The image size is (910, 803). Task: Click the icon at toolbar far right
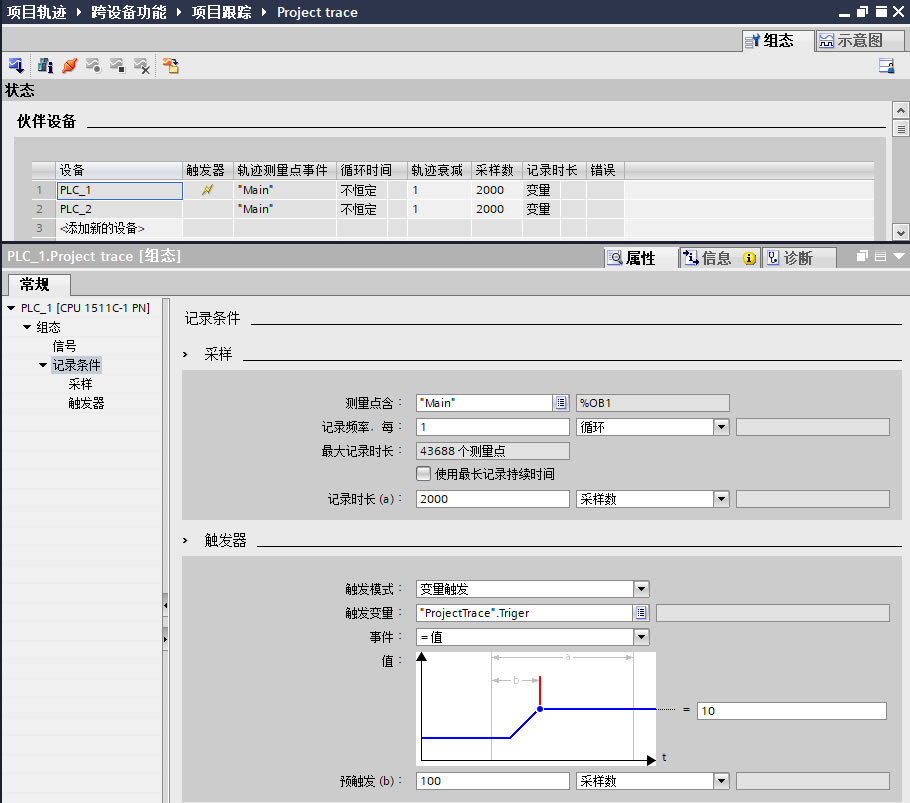(886, 66)
